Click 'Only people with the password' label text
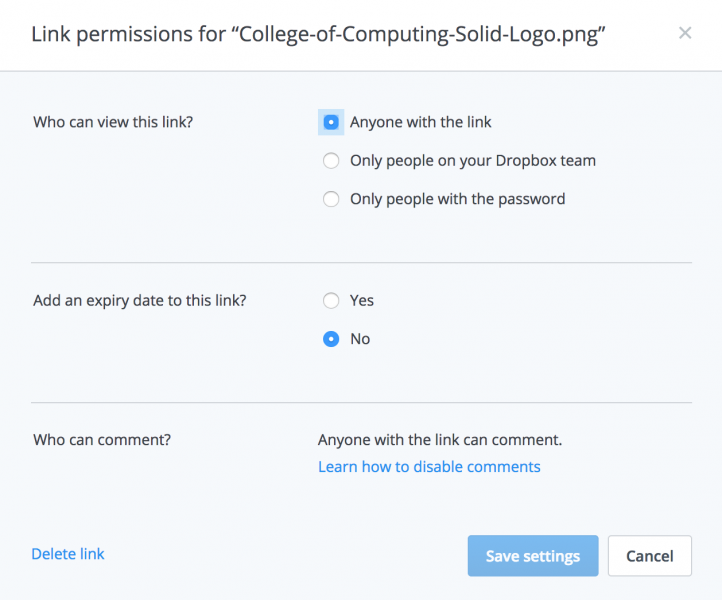The image size is (722, 600). (457, 199)
